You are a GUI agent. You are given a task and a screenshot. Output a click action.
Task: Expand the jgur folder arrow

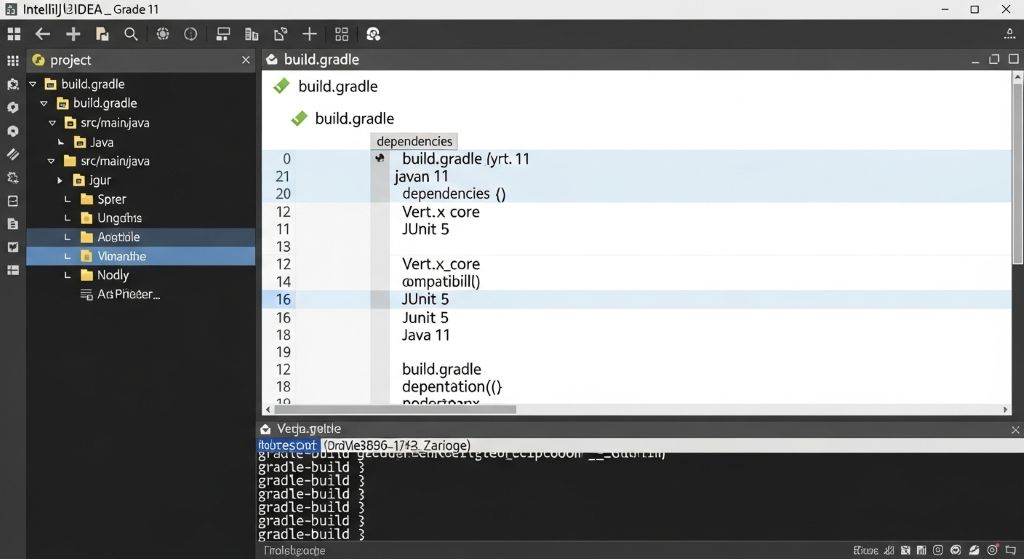59,180
